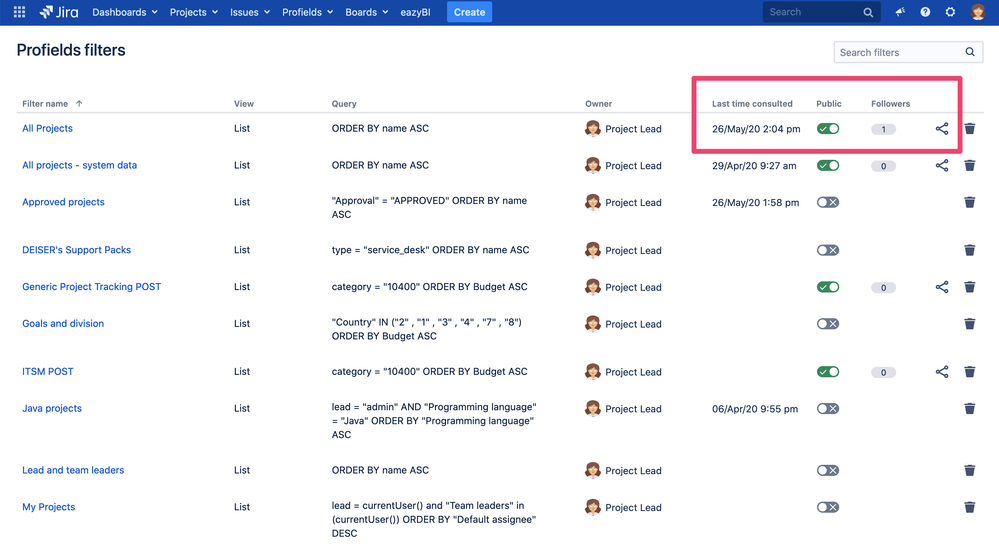Disable public toggle for Generic Project Tracking POST

pos(828,287)
